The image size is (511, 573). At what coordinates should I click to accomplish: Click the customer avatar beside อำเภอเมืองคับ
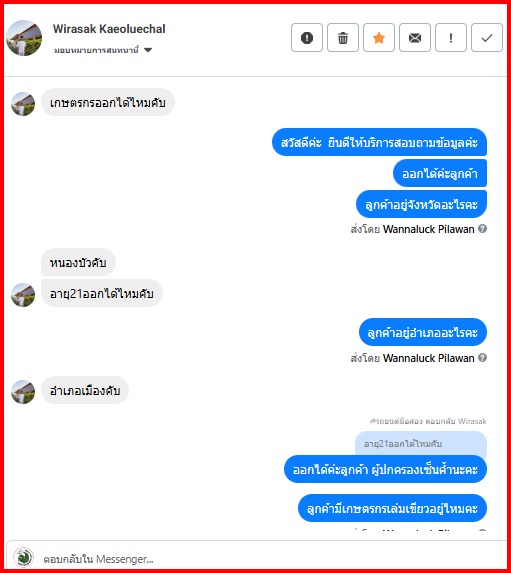(x=23, y=392)
